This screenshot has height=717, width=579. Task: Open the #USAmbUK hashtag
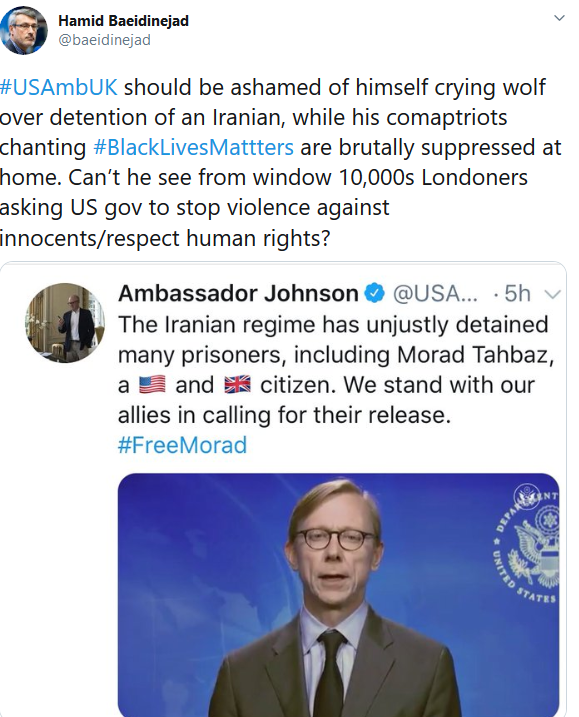59,87
